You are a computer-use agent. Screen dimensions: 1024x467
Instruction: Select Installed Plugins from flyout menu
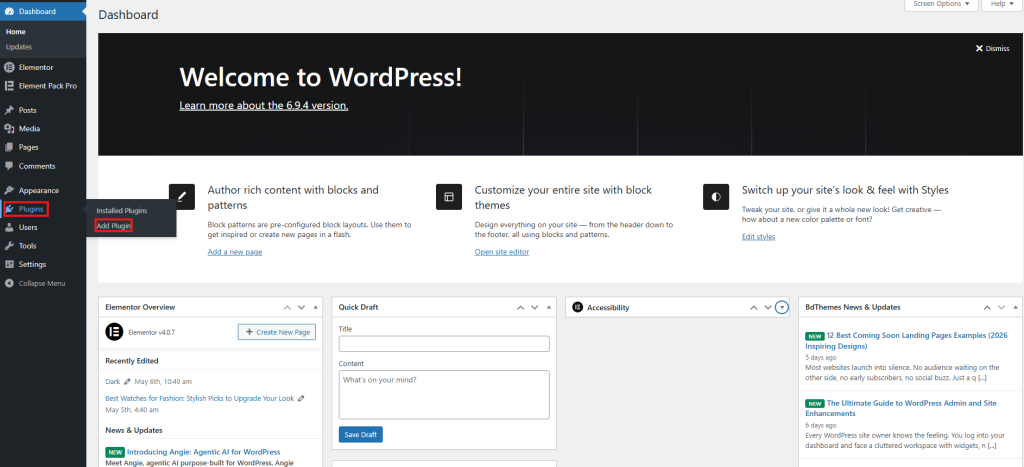pos(122,210)
